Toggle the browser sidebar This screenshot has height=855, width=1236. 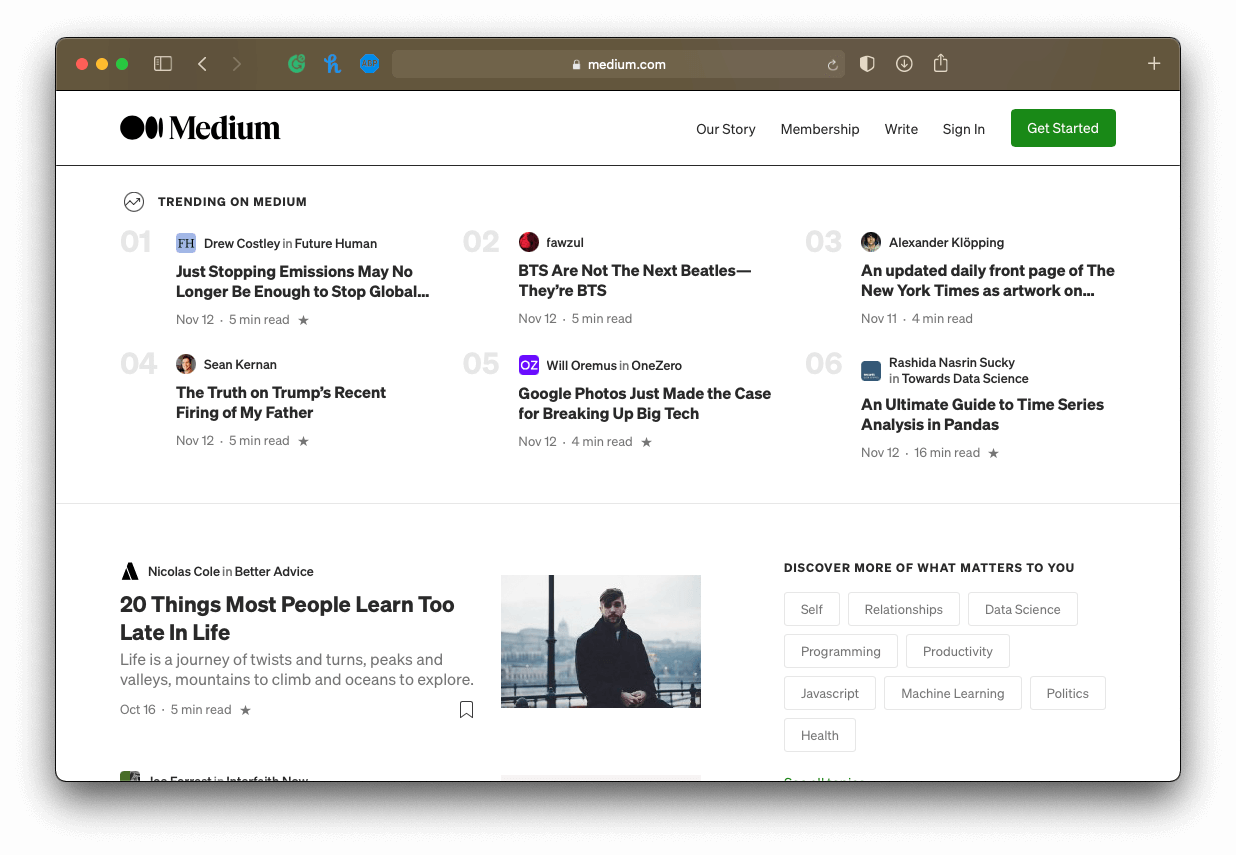tap(162, 63)
